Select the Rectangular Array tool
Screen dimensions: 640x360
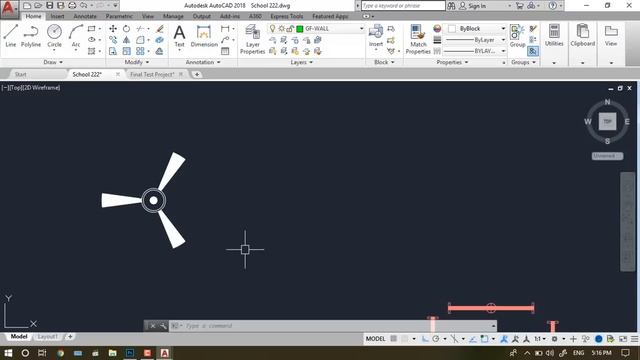click(x=140, y=51)
